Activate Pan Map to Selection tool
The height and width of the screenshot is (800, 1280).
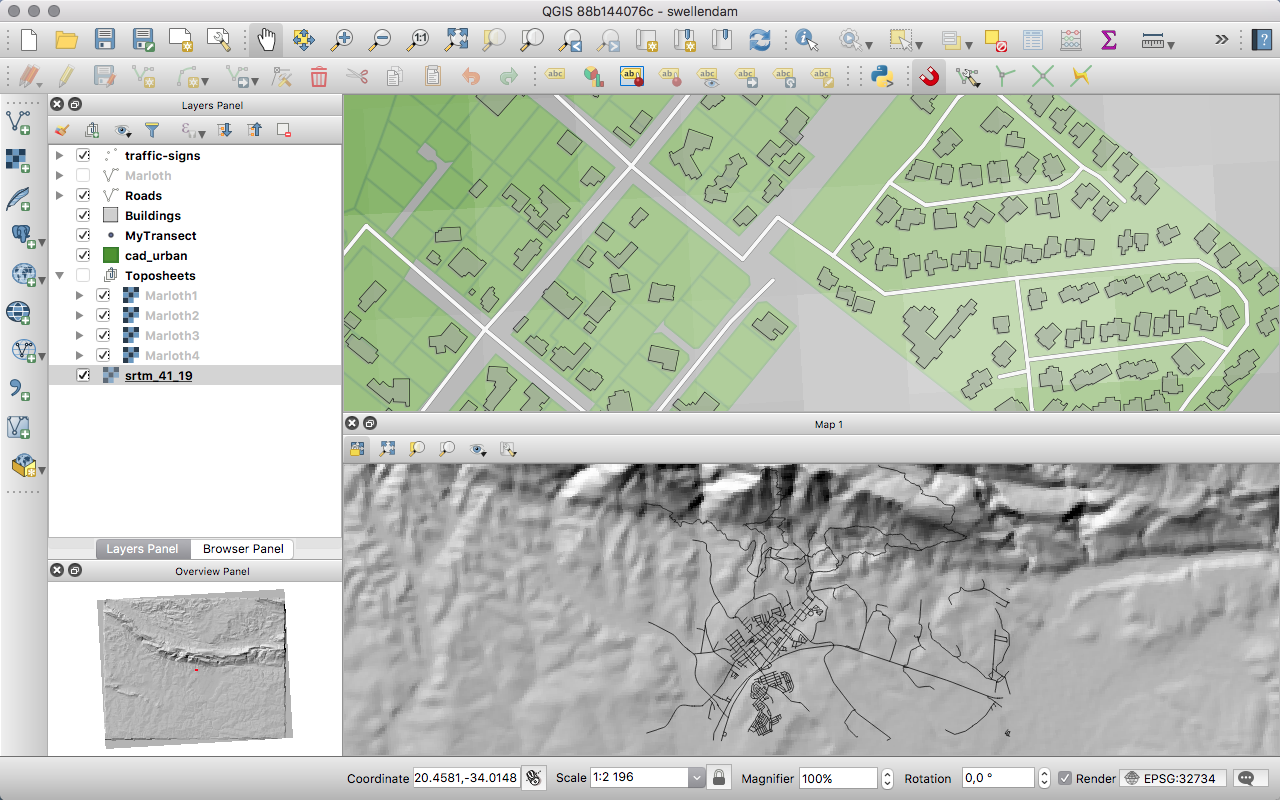(x=303, y=40)
